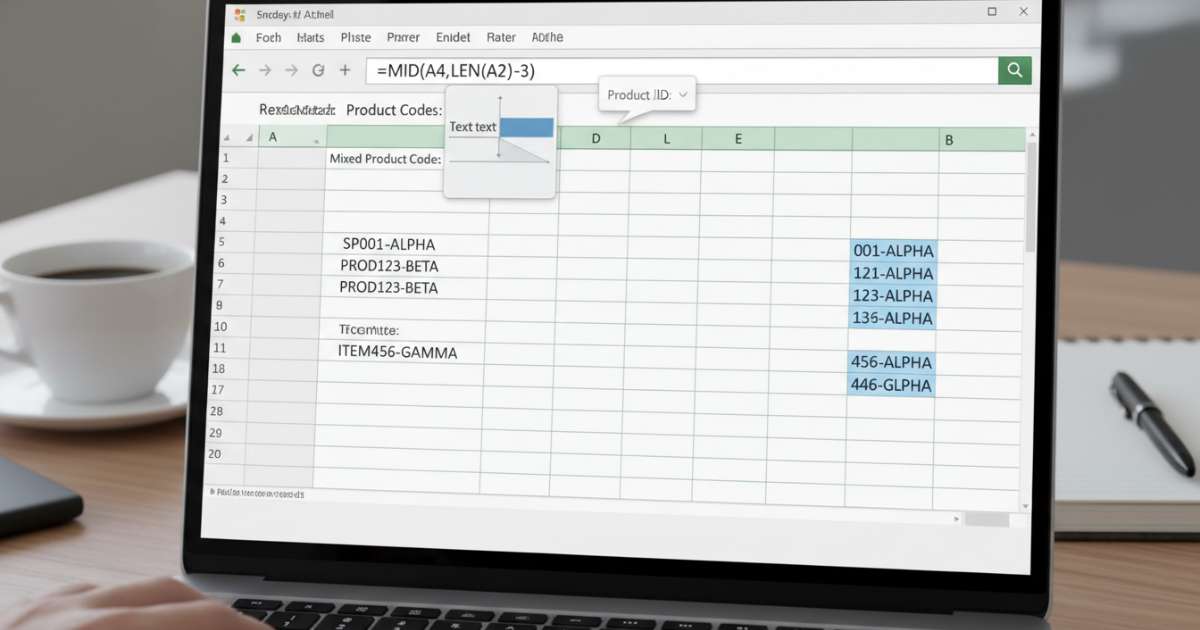Viewport: 1200px width, 630px height.
Task: Click the refresh icon in the toolbar
Action: pos(318,70)
